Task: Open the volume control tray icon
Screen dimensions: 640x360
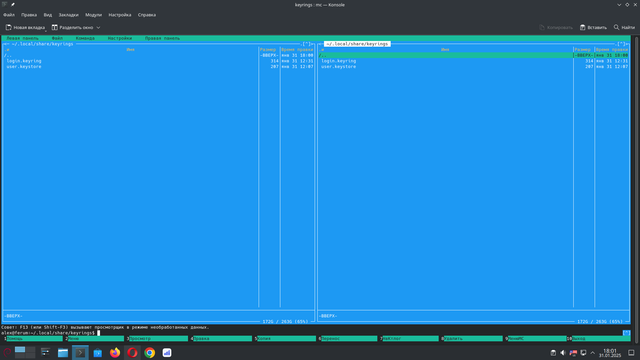Action: 563,353
